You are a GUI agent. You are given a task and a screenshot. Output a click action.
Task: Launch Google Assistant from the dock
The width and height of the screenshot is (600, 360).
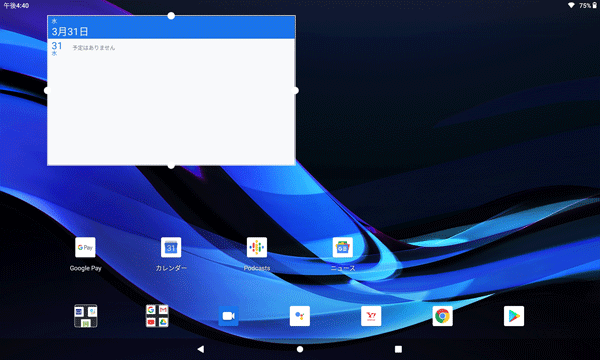click(x=300, y=316)
